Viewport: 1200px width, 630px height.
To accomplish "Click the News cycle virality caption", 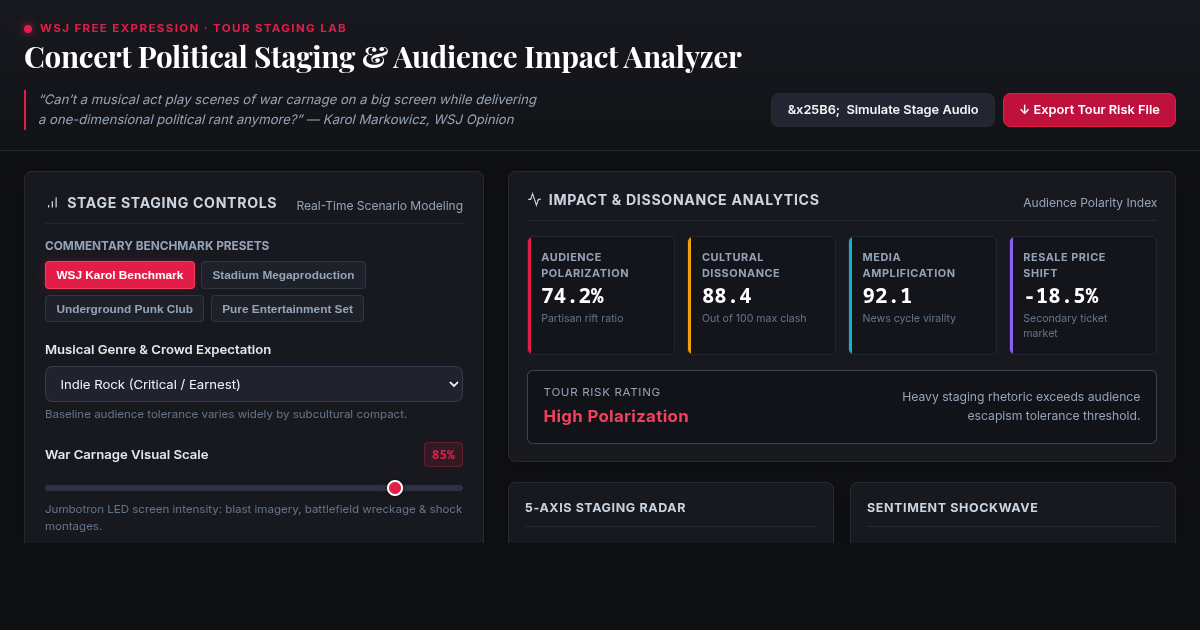I will 909,319.
